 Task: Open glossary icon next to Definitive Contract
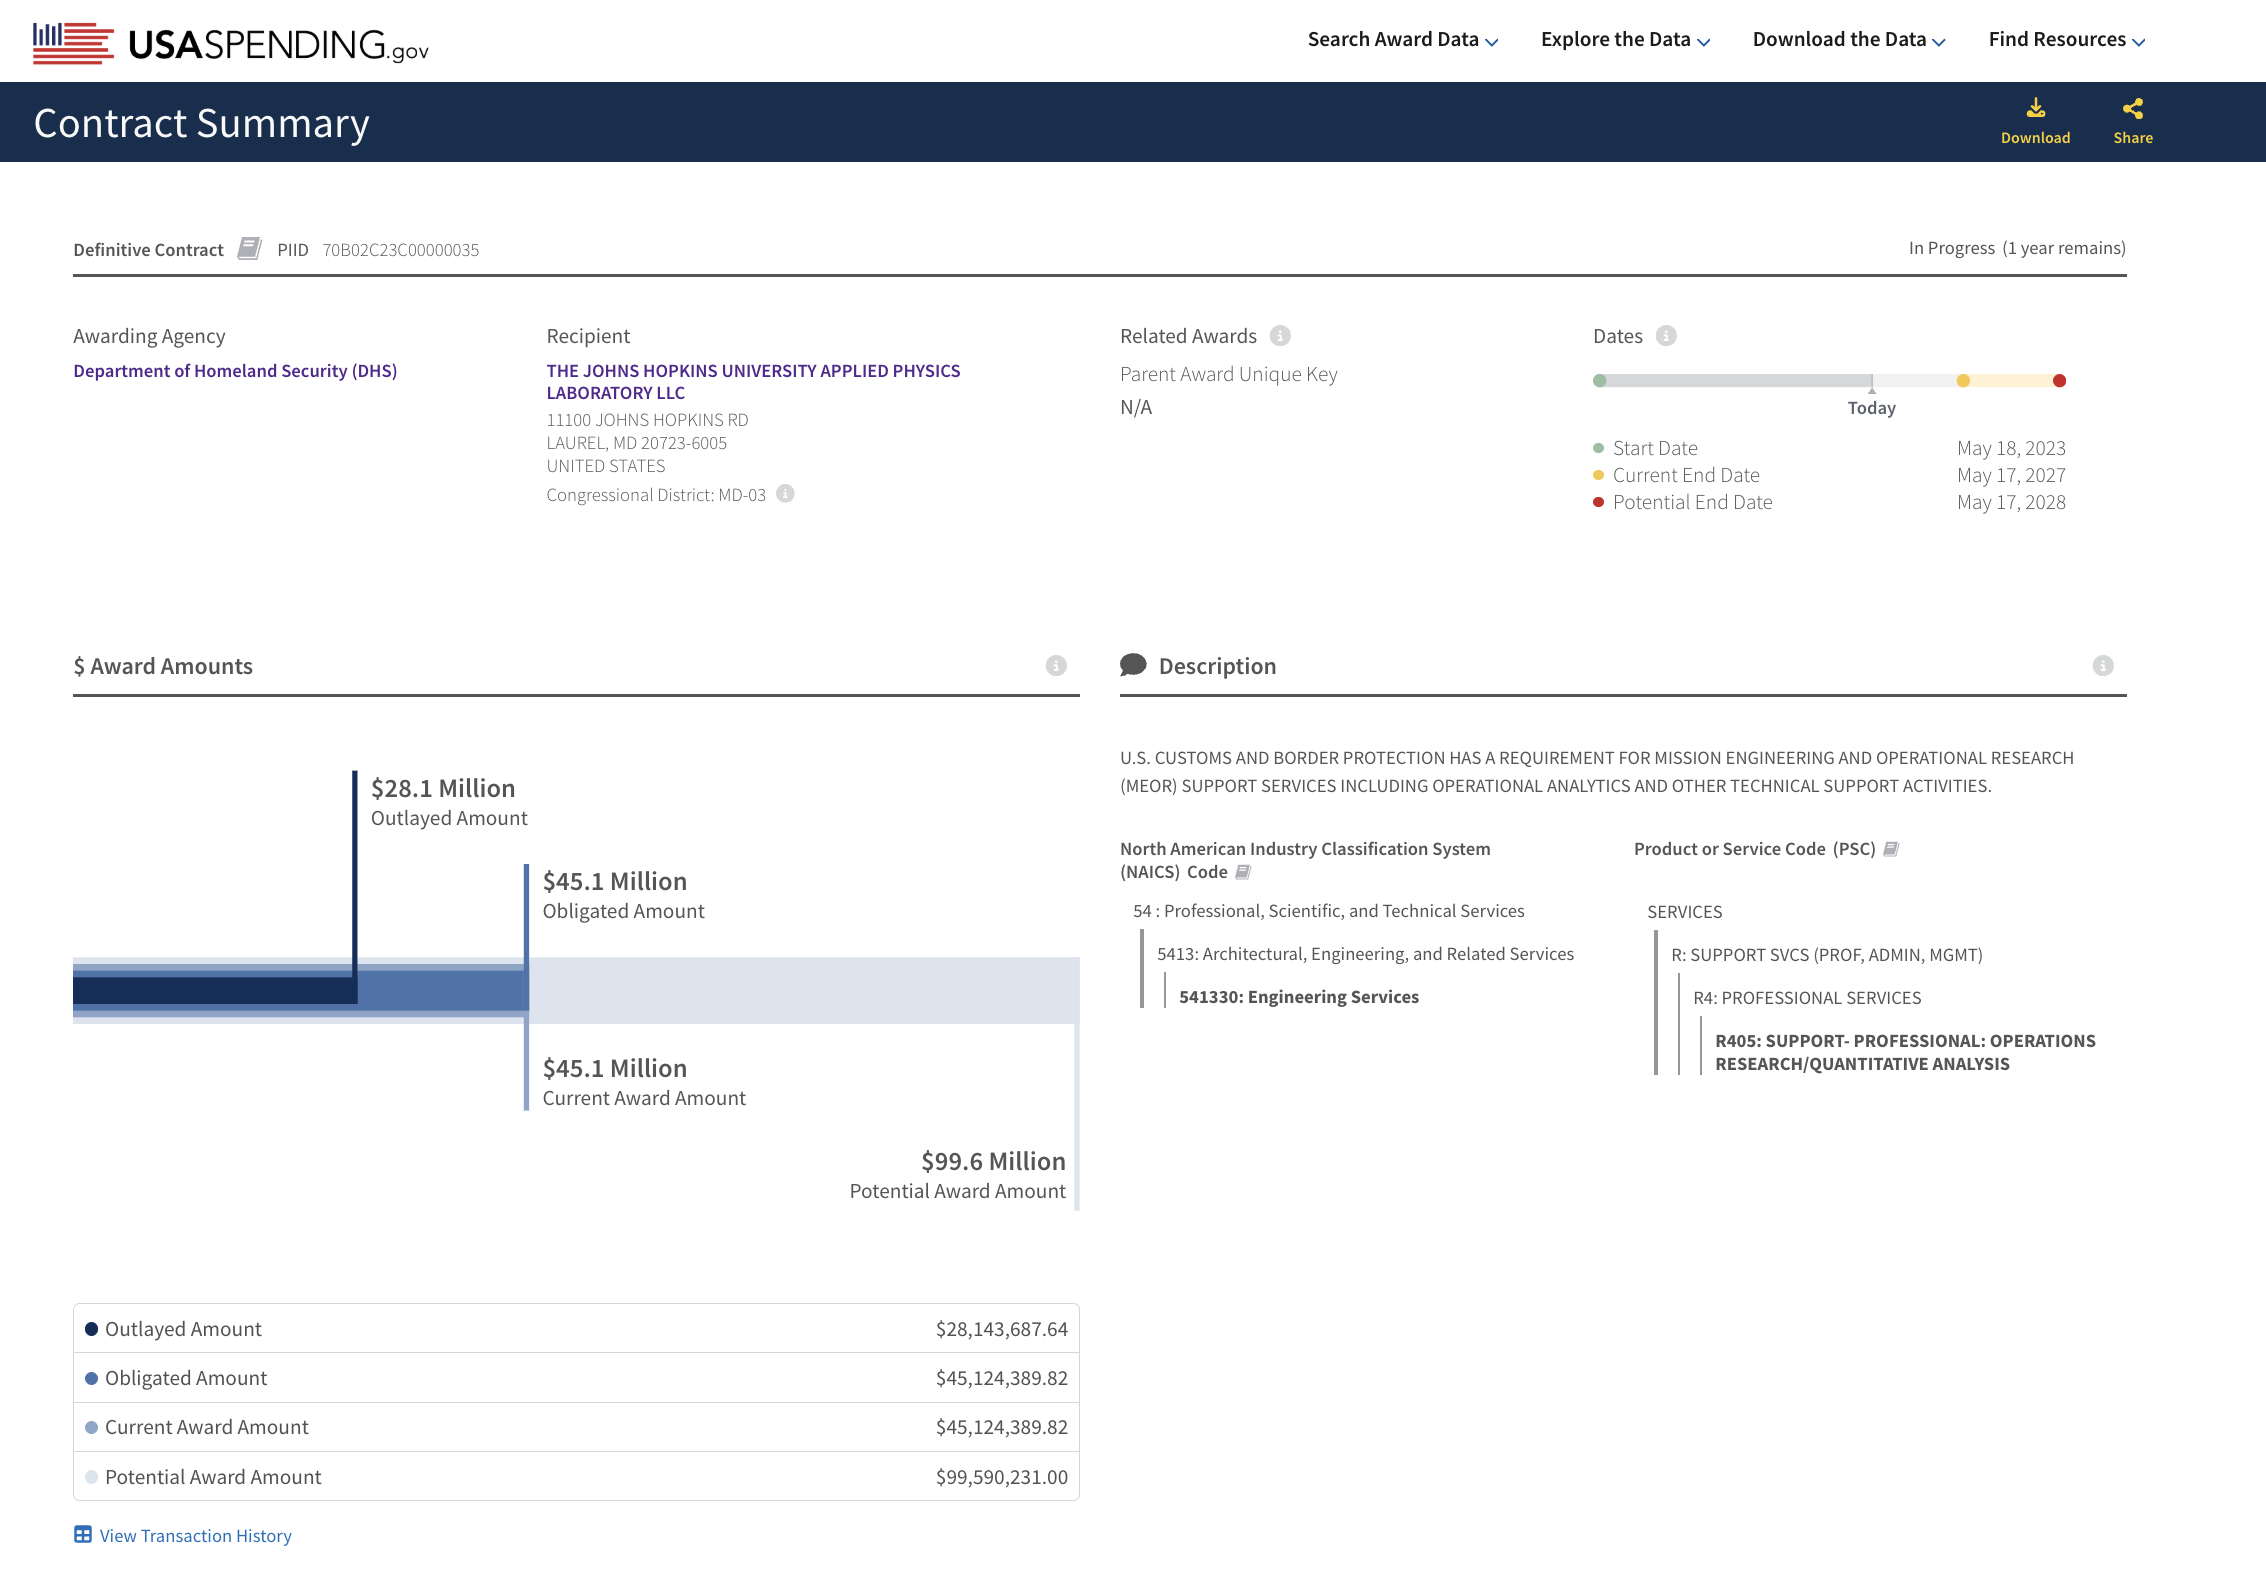click(x=250, y=248)
